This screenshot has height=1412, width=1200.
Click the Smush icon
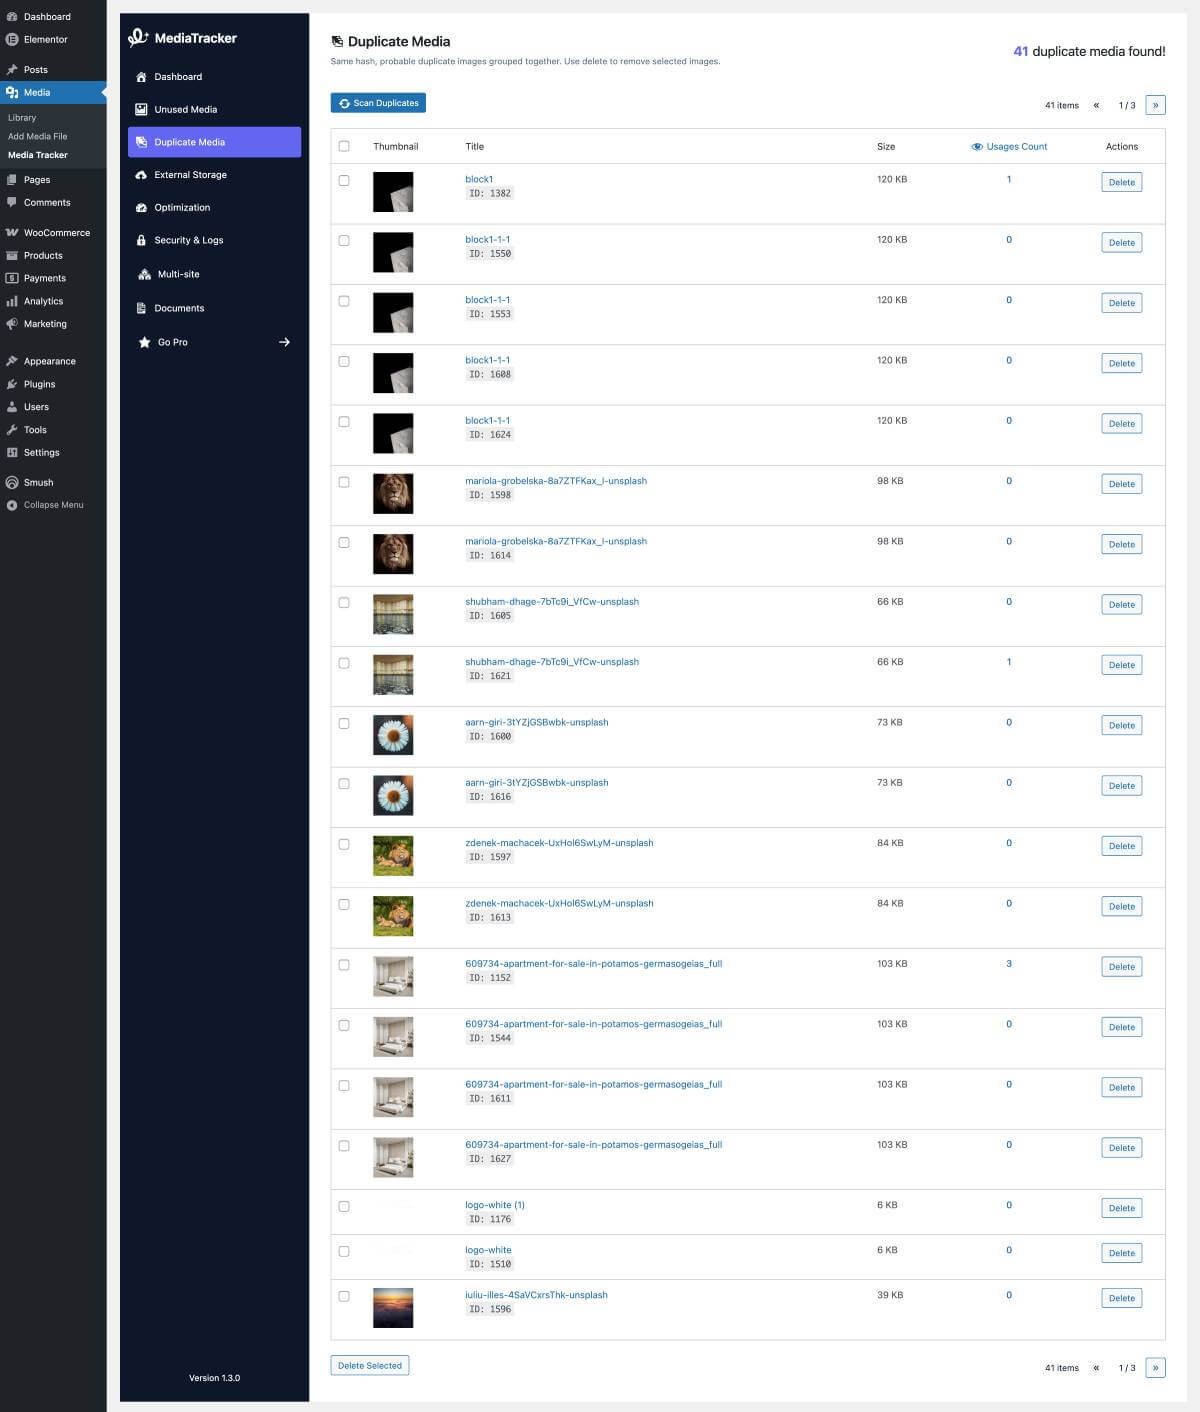(12, 483)
